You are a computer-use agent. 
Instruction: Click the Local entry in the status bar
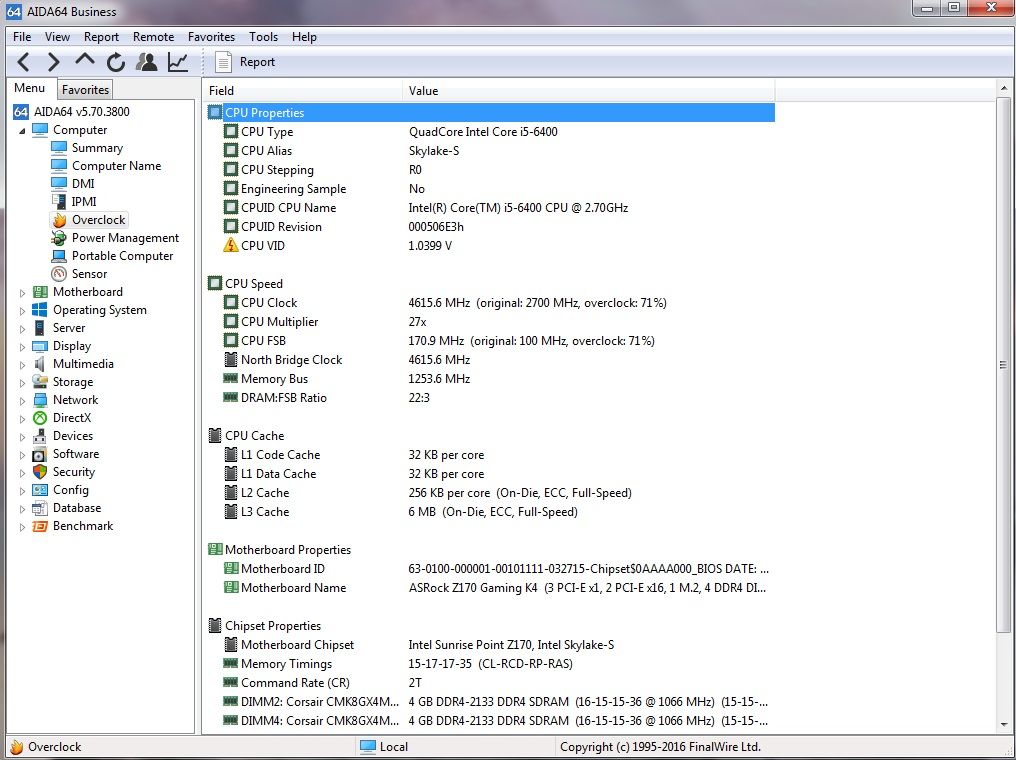384,746
